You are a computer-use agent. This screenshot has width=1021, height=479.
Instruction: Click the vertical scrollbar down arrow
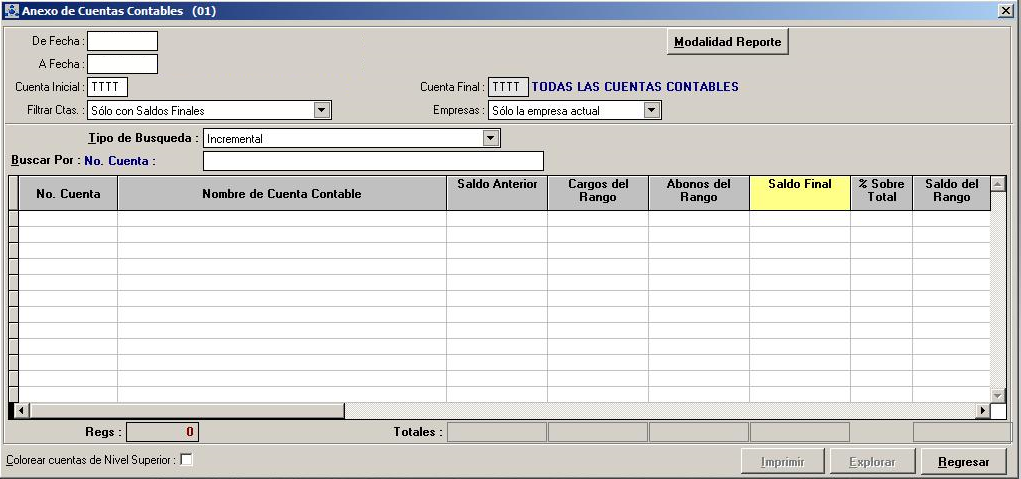pos(997,394)
